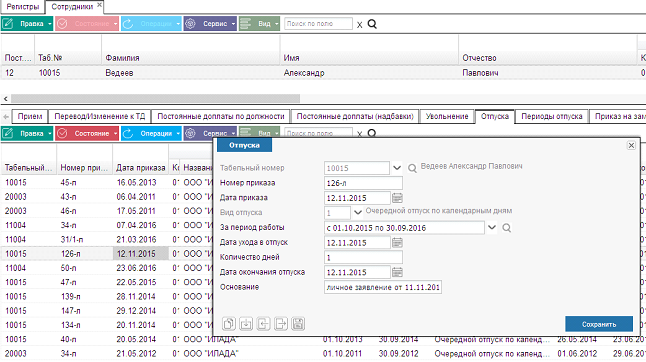Viewport: 646px width, 362px height.
Task: Click the Сохранить button
Action: (599, 324)
